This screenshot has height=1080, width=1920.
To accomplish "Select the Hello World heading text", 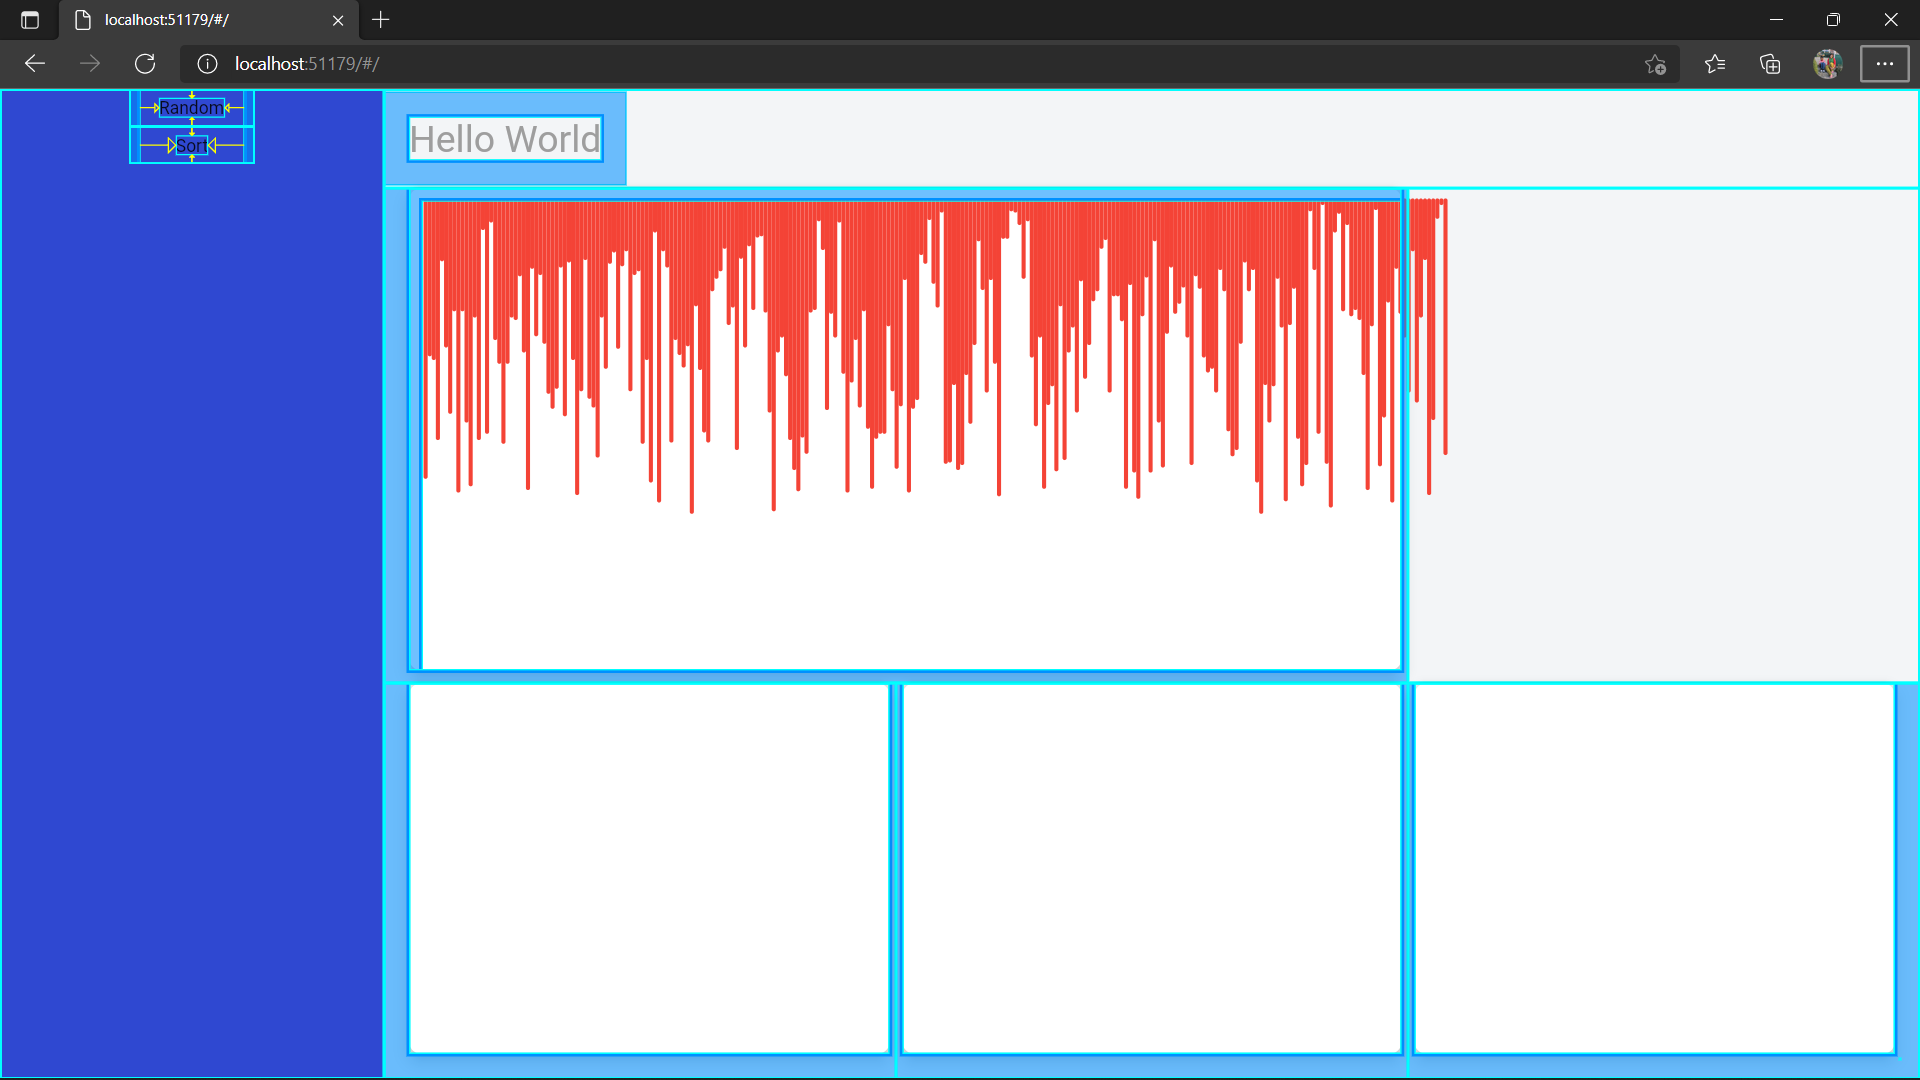I will (505, 139).
